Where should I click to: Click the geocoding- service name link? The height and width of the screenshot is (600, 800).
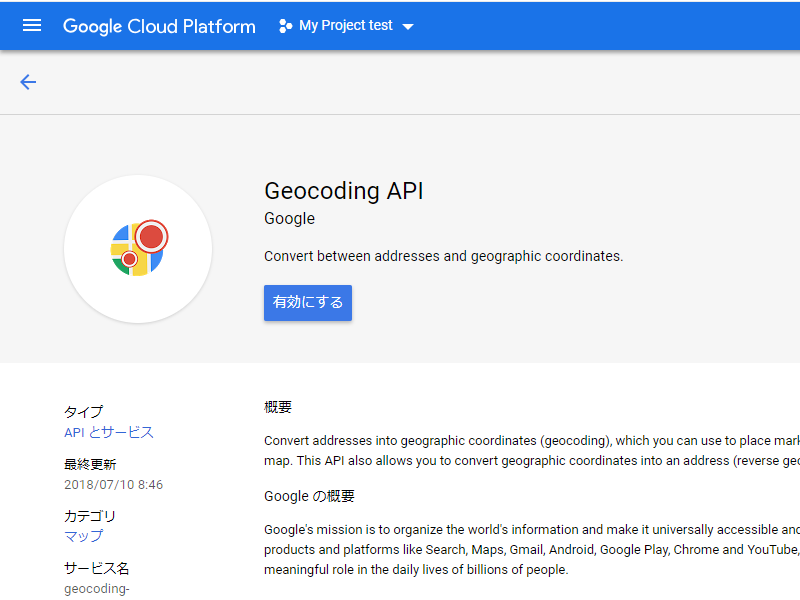coord(96,588)
